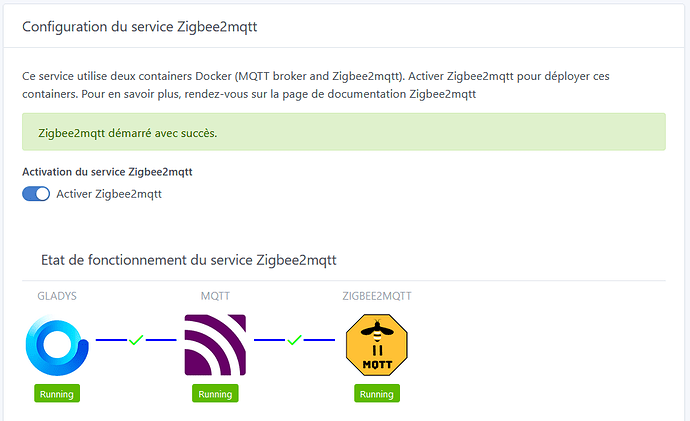
Task: Click the blue line right of Gladys icon
Action: pyautogui.click(x=108, y=340)
